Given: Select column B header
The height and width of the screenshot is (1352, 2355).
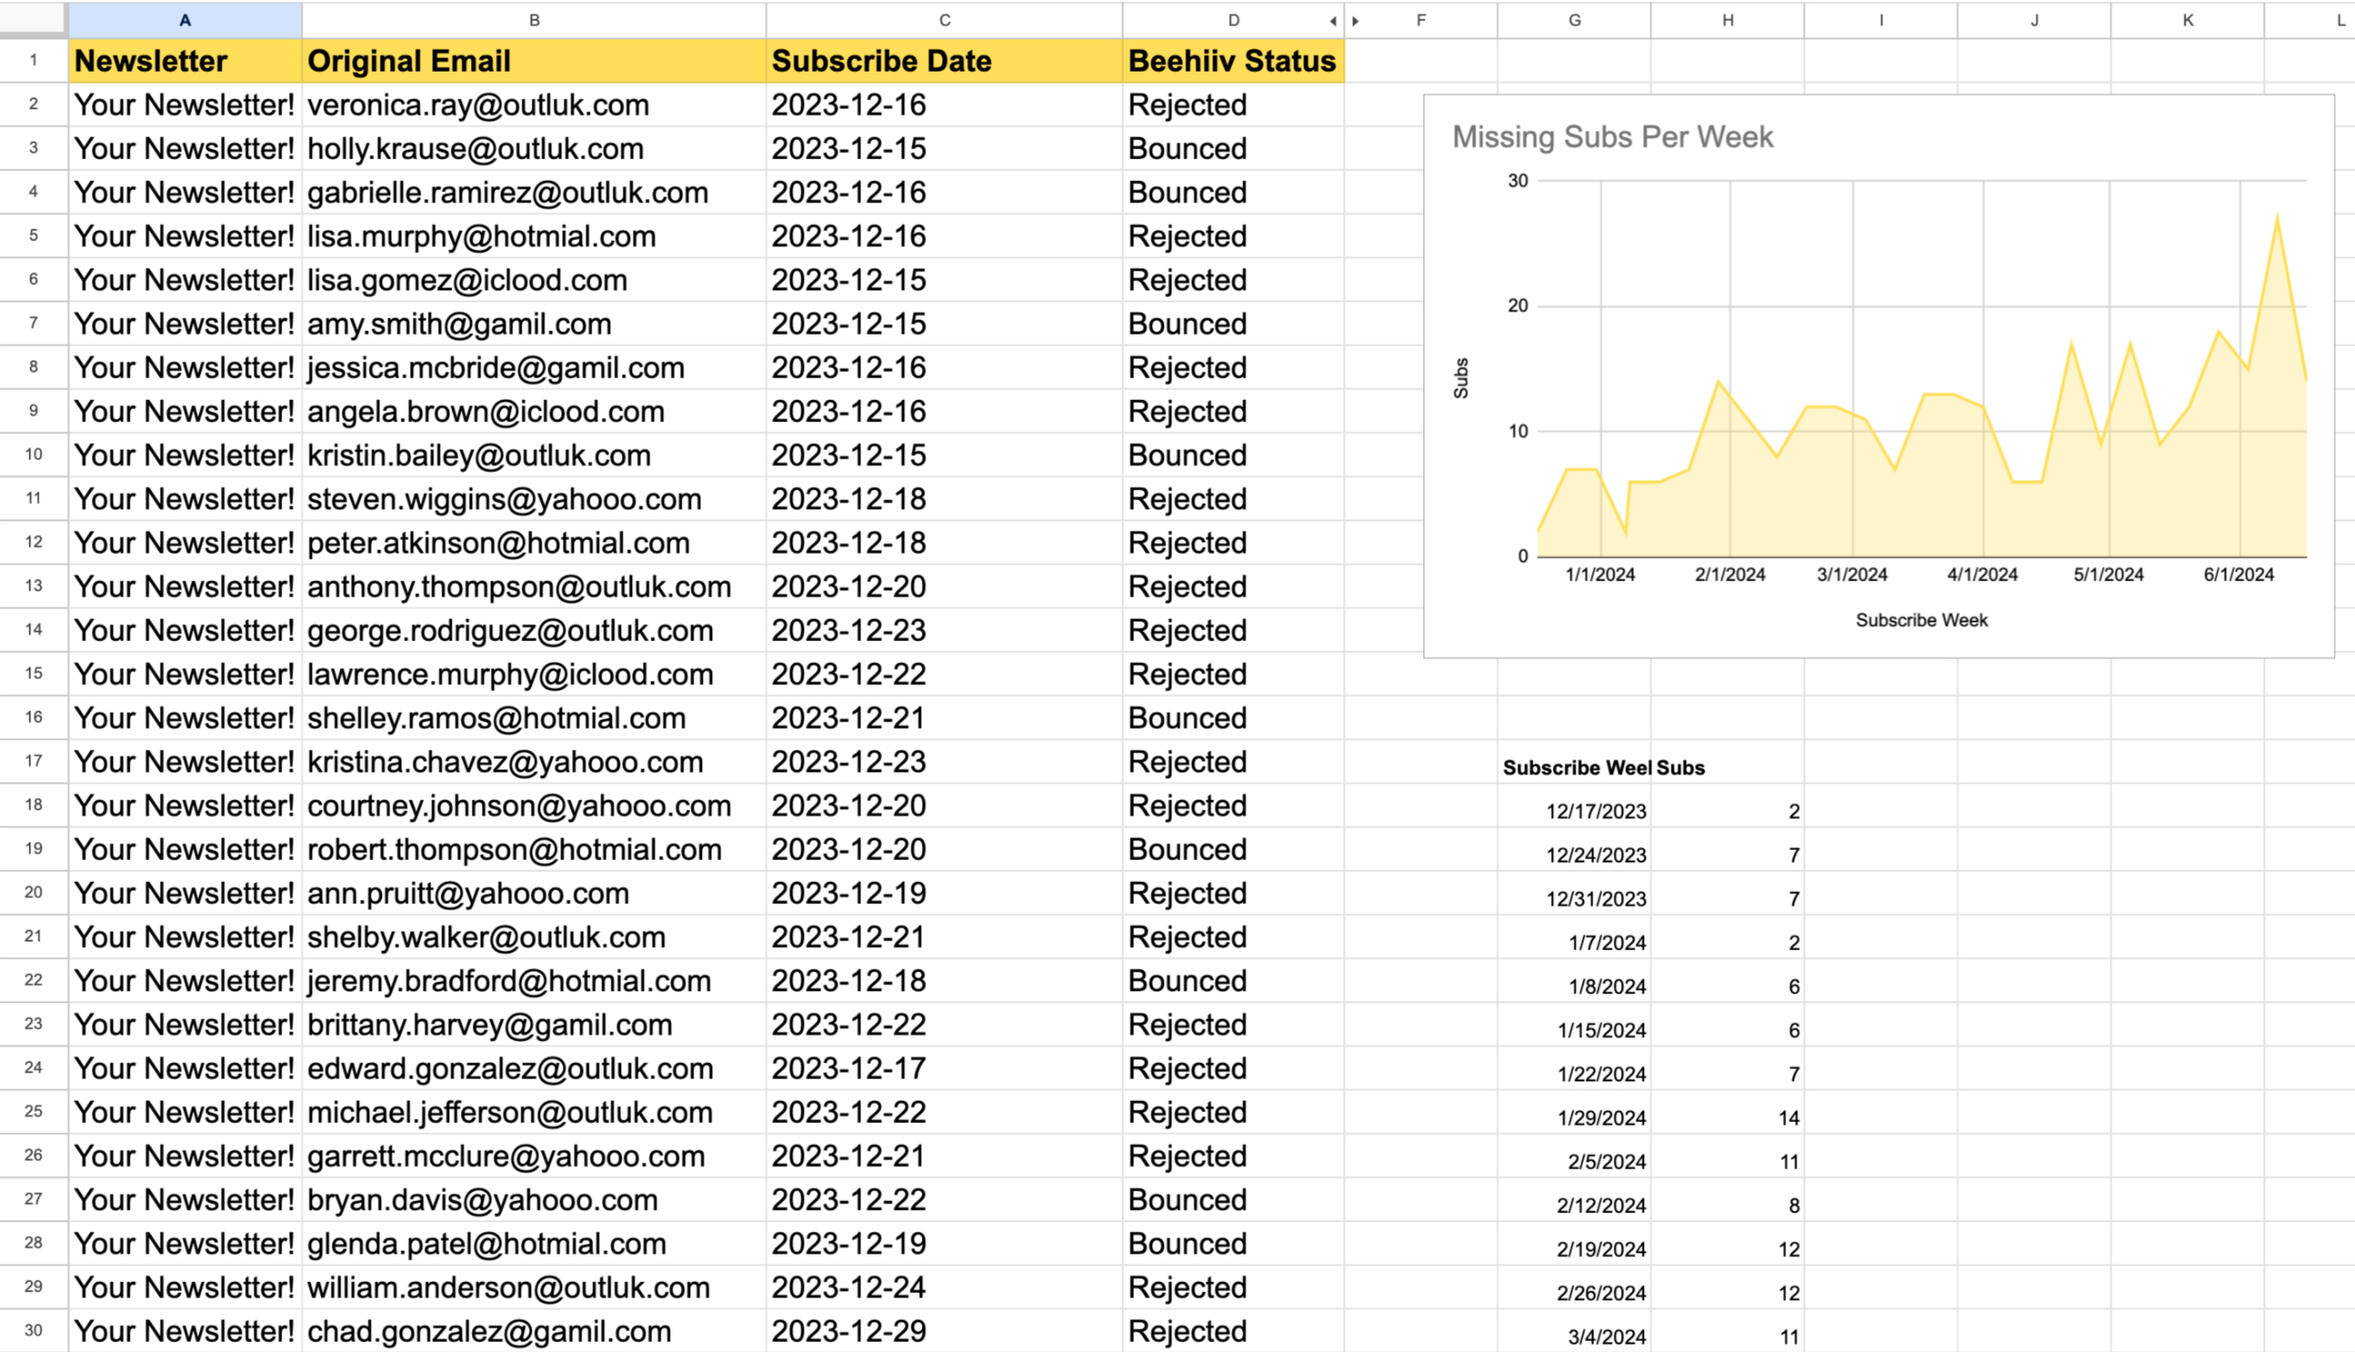Looking at the screenshot, I should tap(534, 20).
